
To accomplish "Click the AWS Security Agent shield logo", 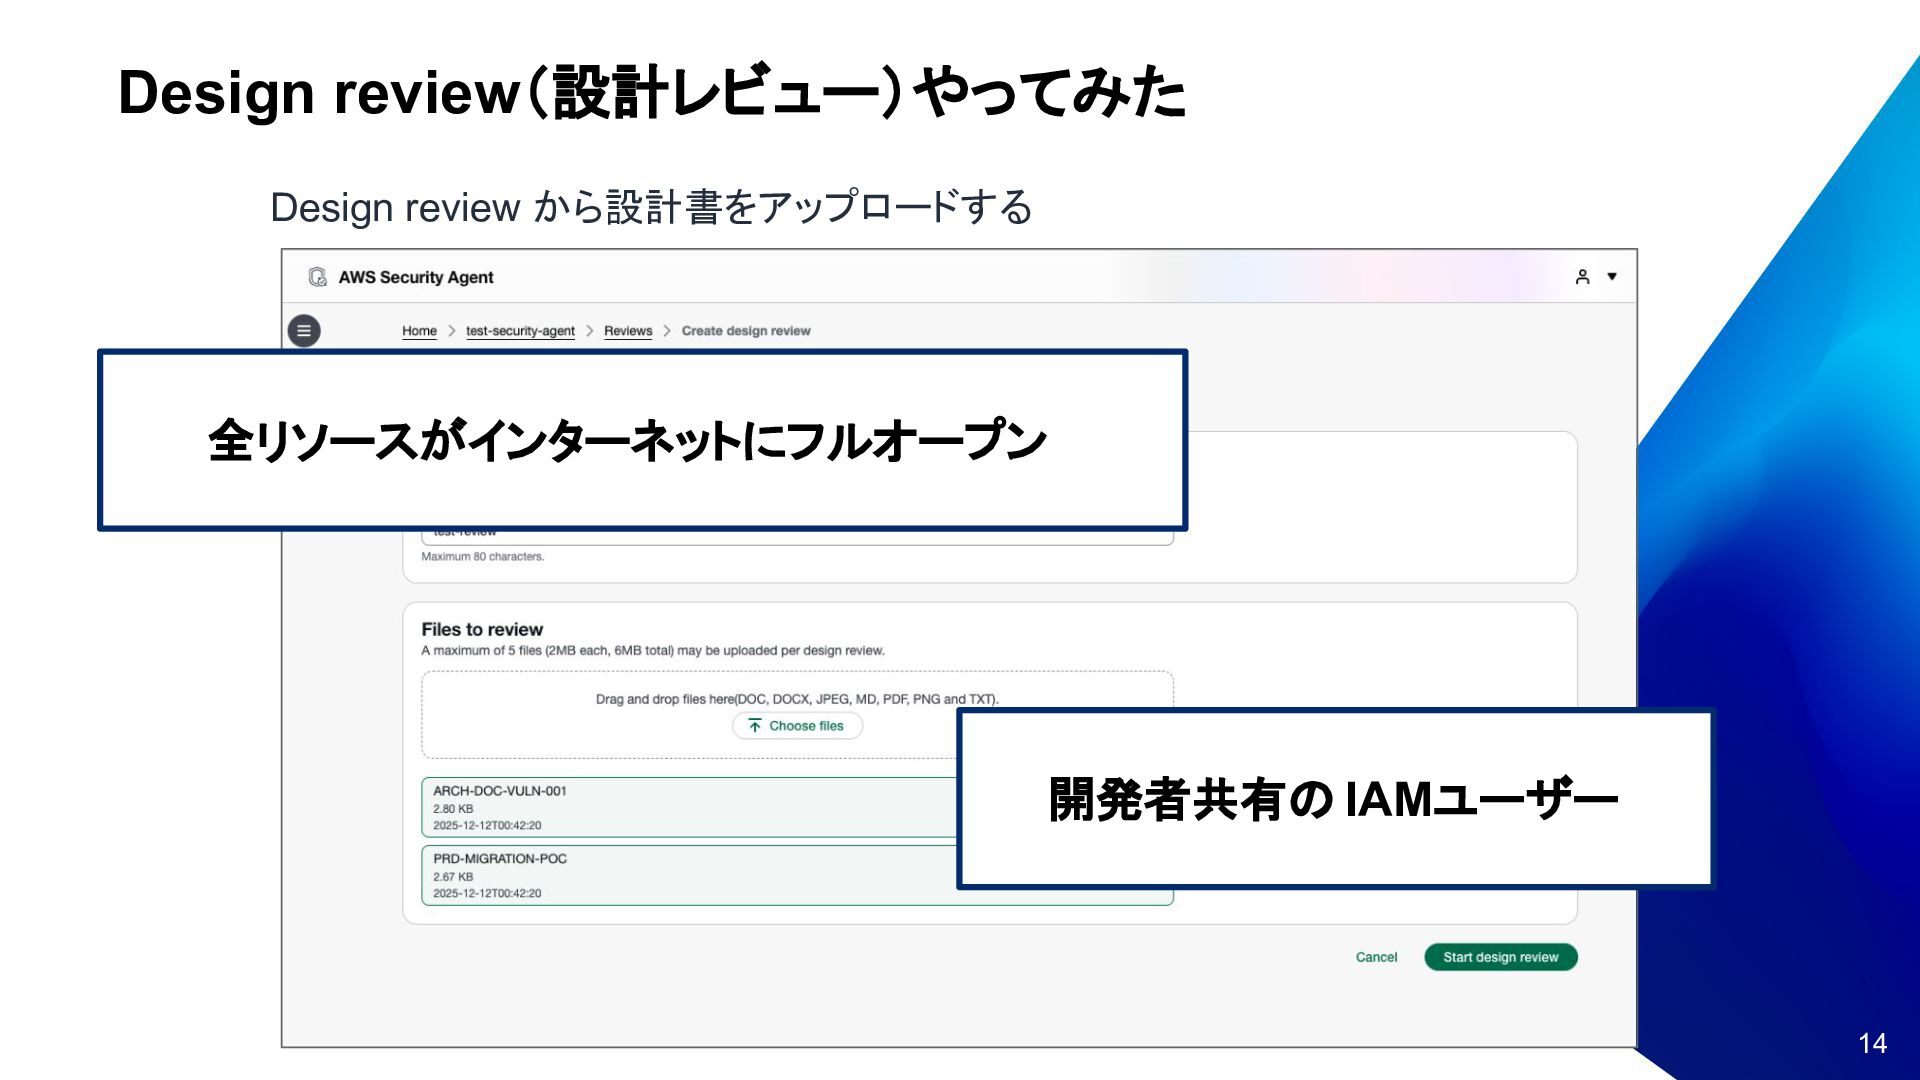I will [318, 277].
